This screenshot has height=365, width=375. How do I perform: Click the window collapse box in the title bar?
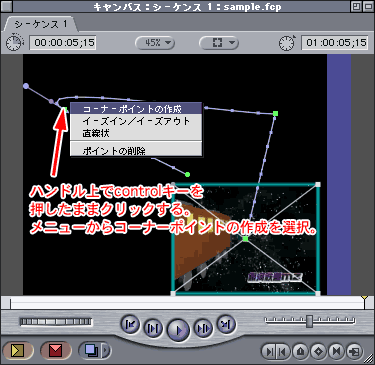point(368,6)
